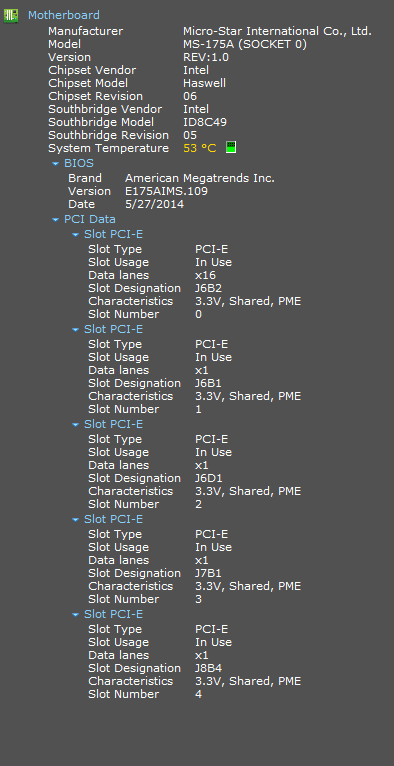
Task: Collapse the first Slot PCI-E x16 entry
Action: point(75,234)
